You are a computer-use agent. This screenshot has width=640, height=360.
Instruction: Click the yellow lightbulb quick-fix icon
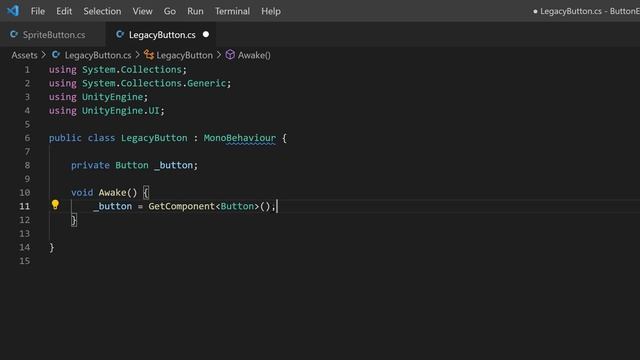(x=55, y=205)
